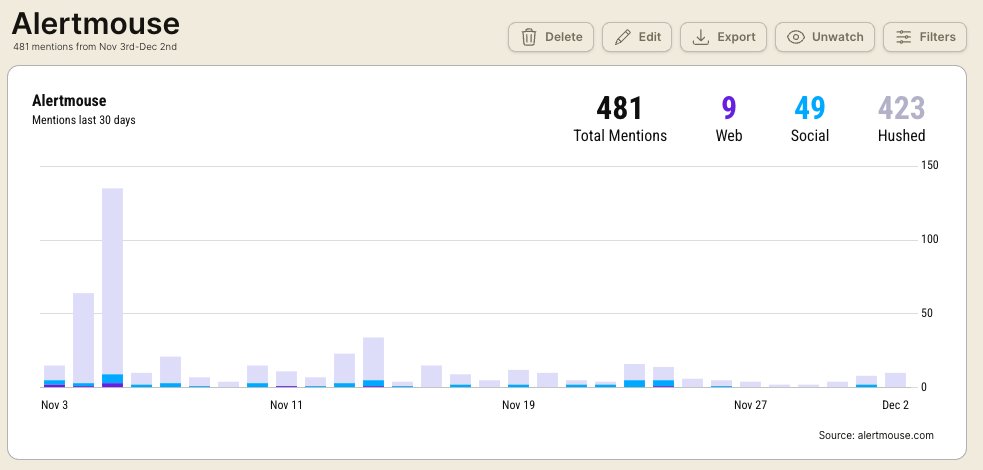983x470 pixels.
Task: Click the Total Mentions label
Action: click(x=620, y=136)
